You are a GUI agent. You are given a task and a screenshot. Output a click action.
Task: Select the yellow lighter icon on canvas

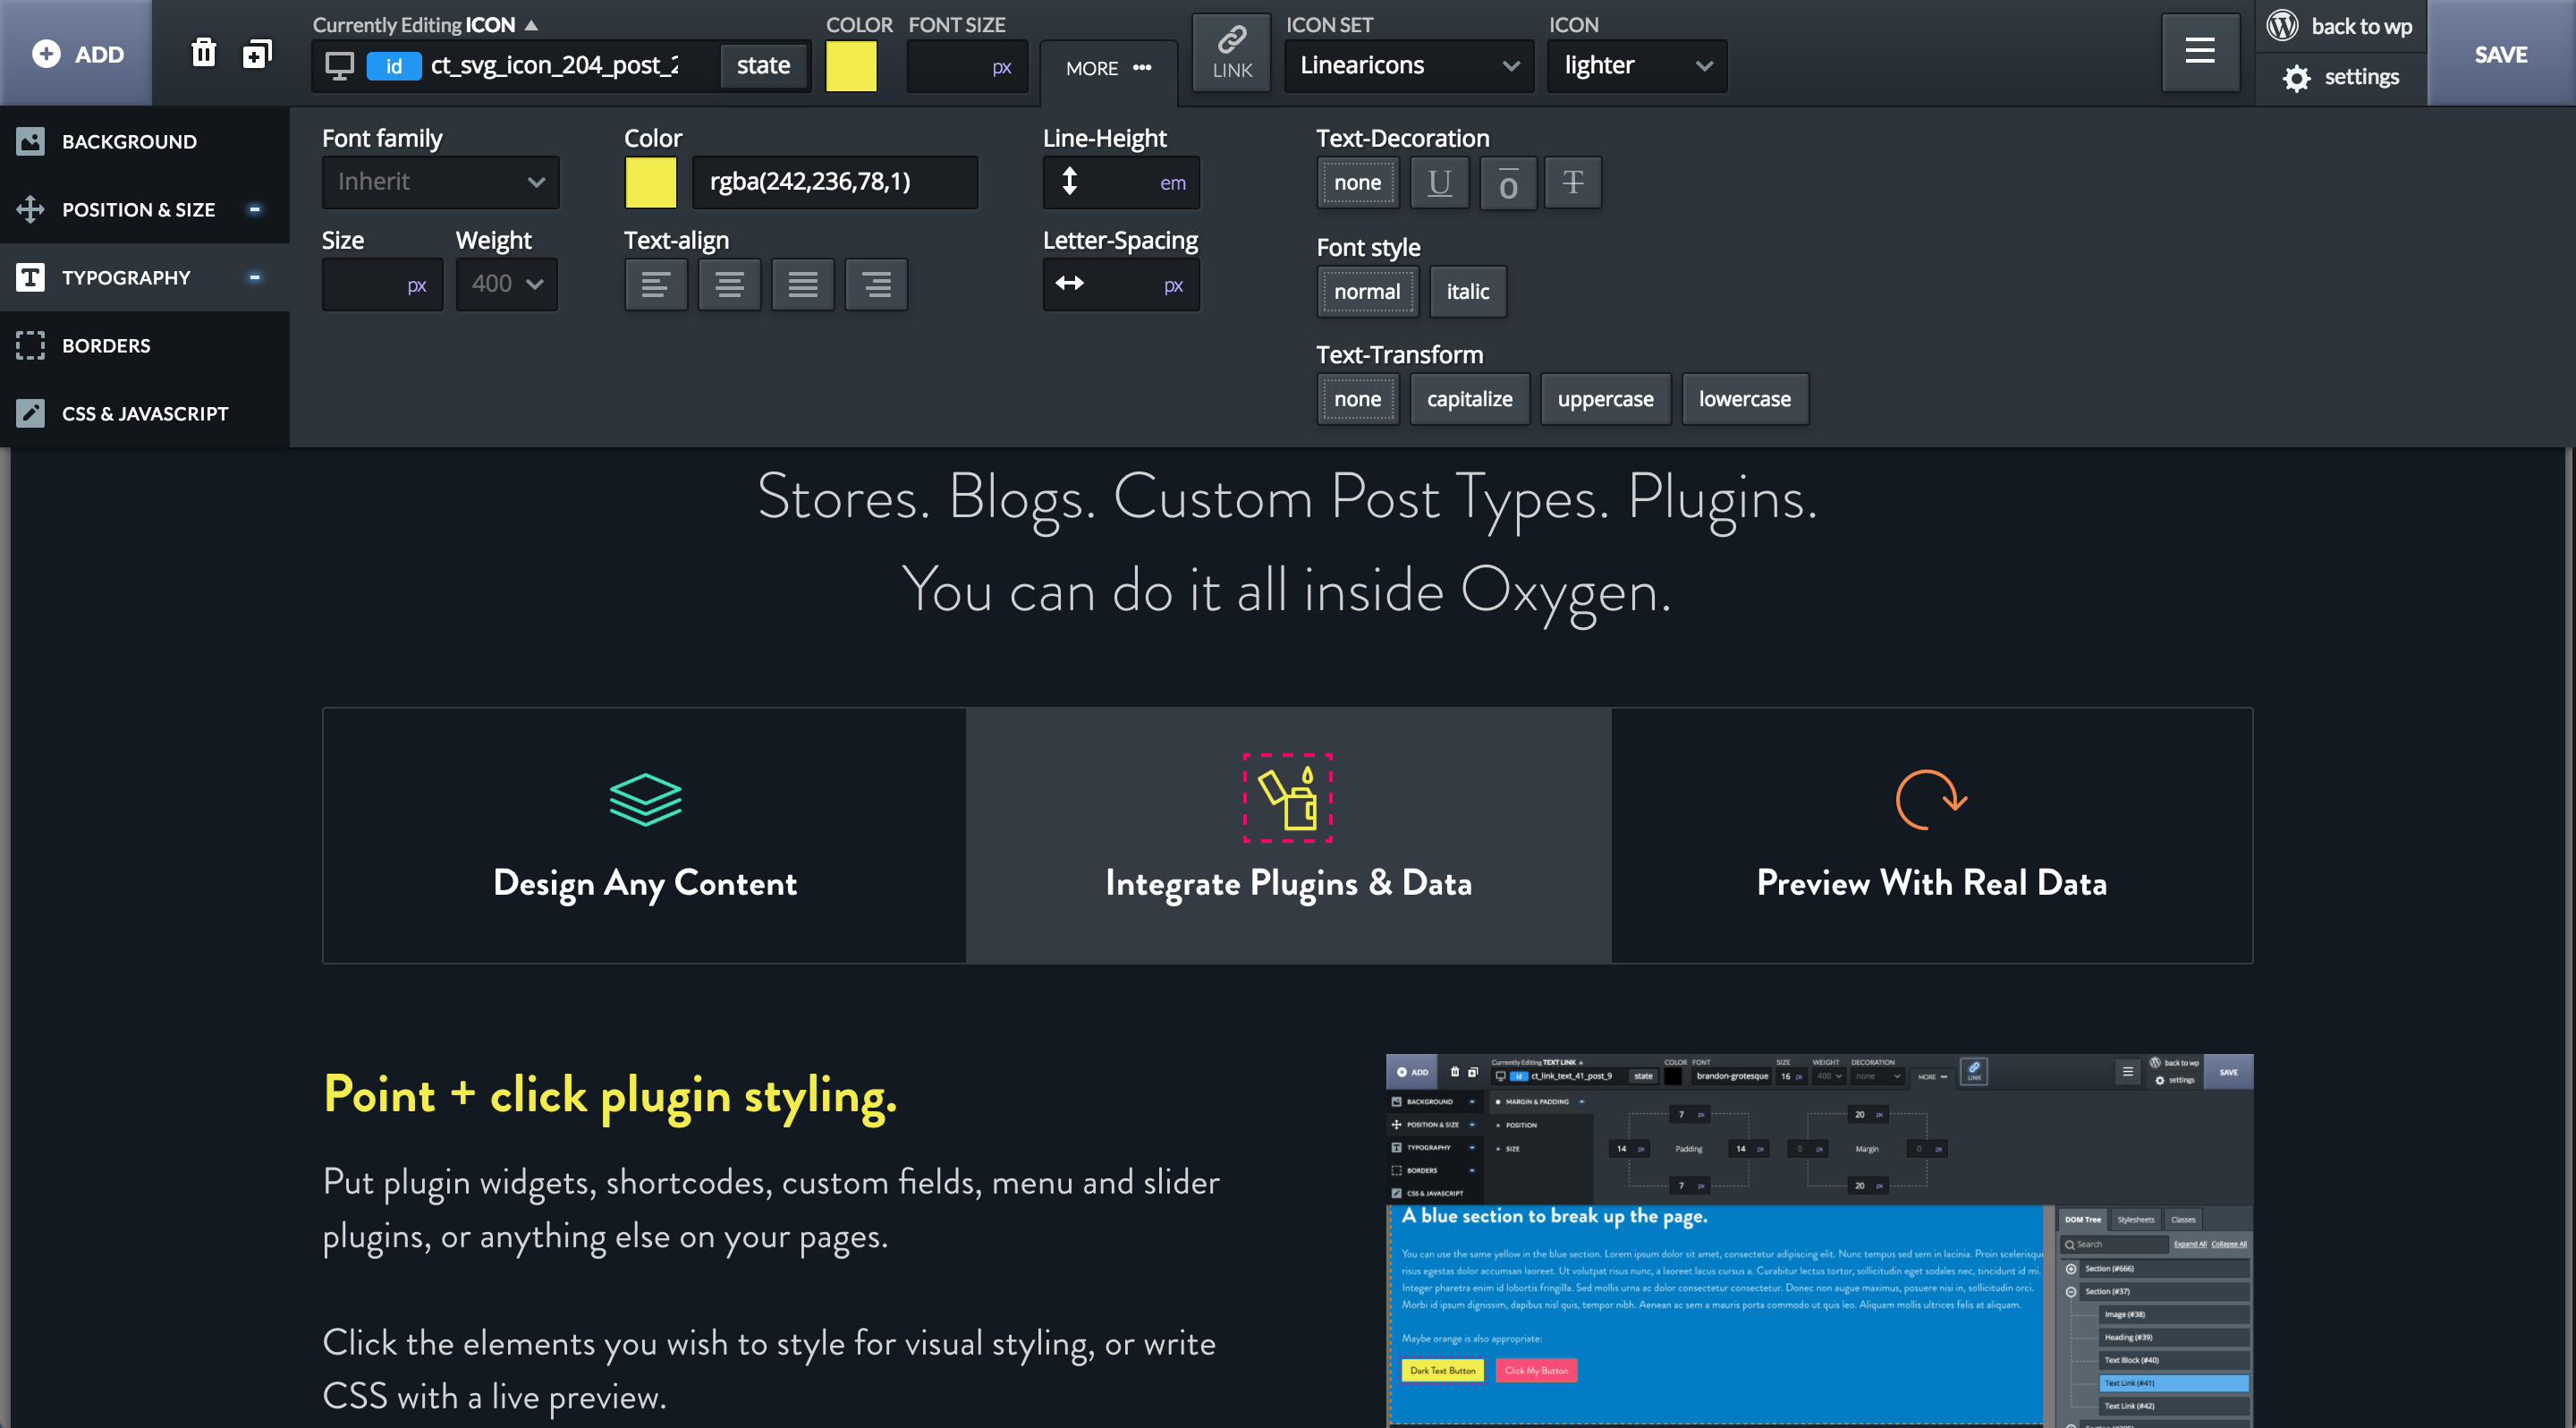tap(1287, 798)
